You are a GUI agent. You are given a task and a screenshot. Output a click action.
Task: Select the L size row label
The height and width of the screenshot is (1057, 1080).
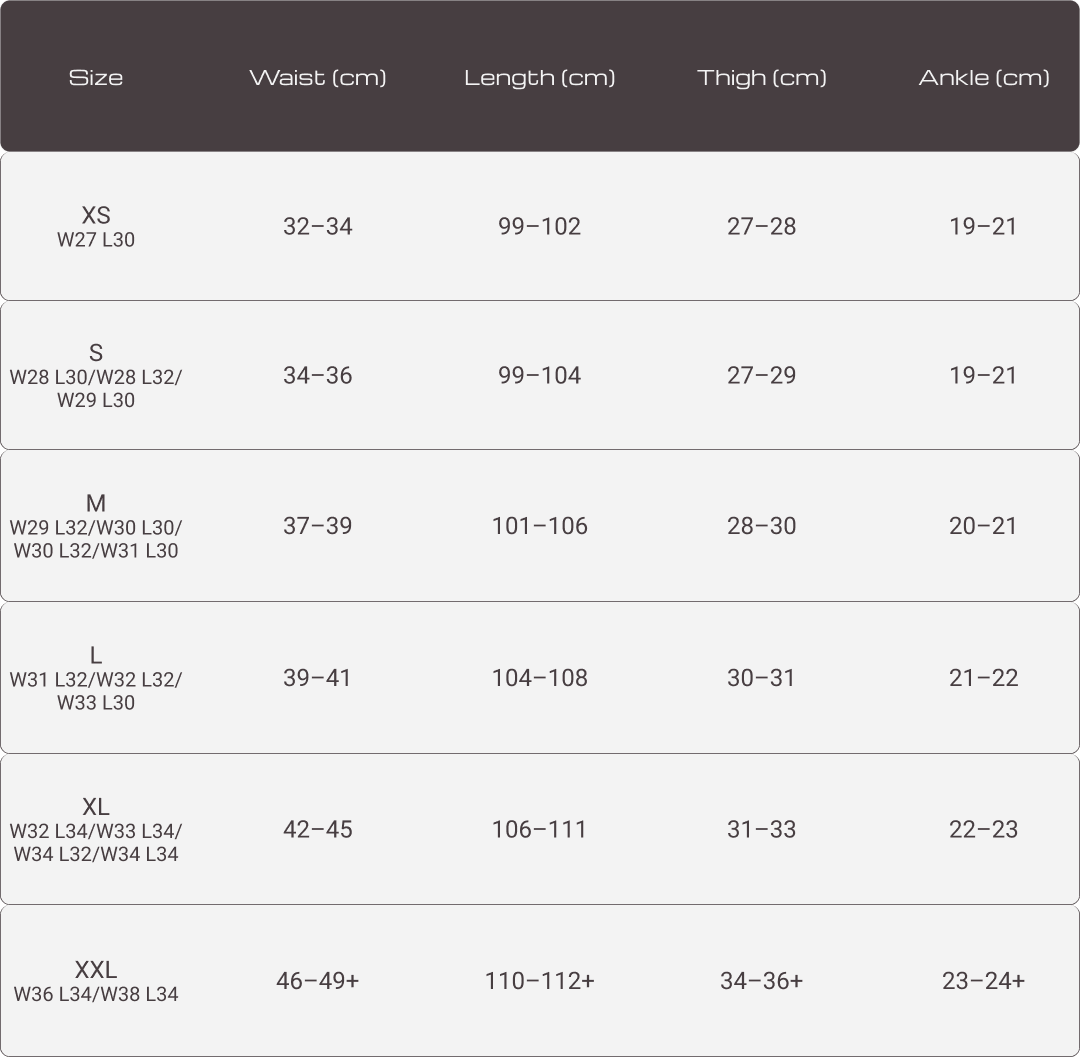[x=96, y=655]
